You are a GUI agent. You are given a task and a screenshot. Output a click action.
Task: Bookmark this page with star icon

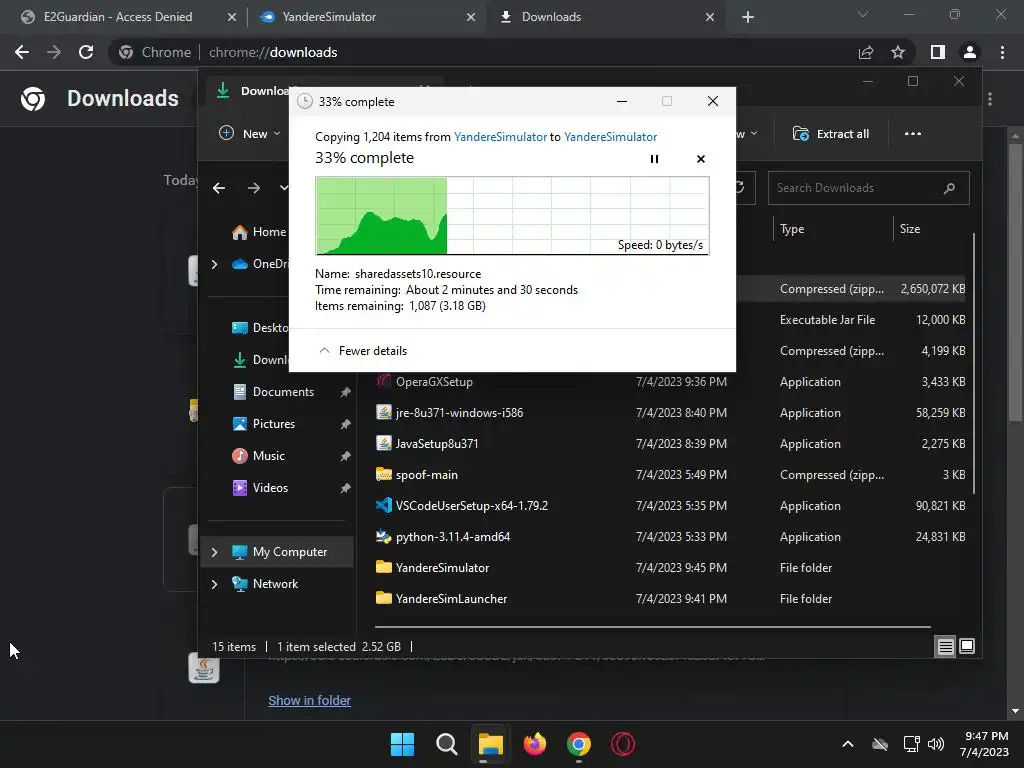click(898, 52)
